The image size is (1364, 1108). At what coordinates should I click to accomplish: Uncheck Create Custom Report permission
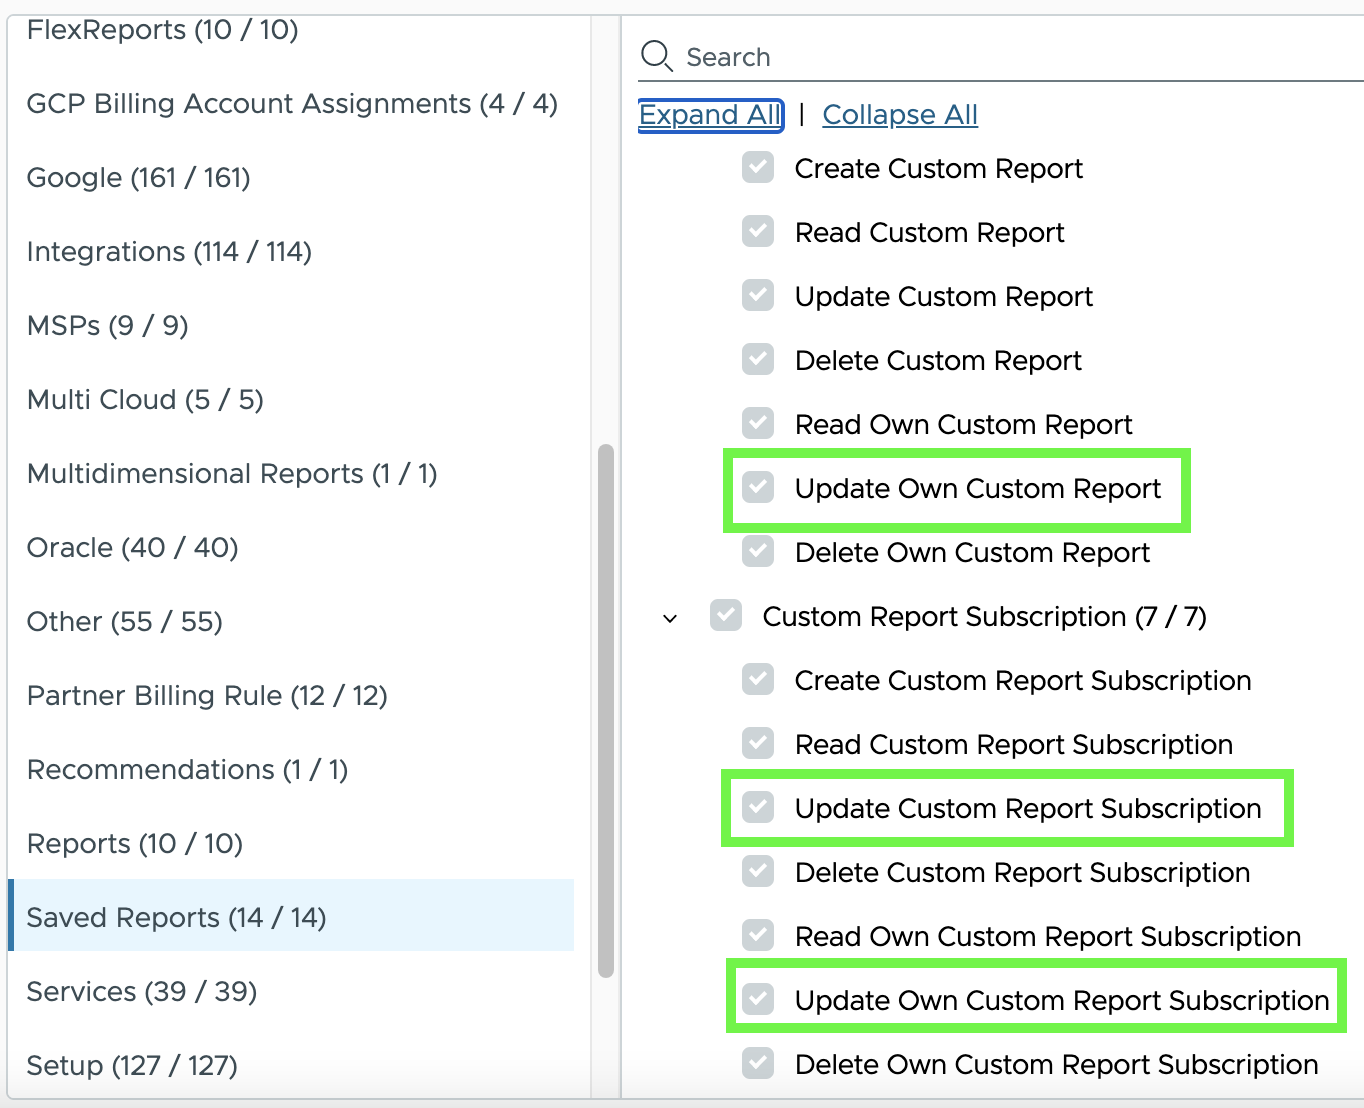click(758, 168)
